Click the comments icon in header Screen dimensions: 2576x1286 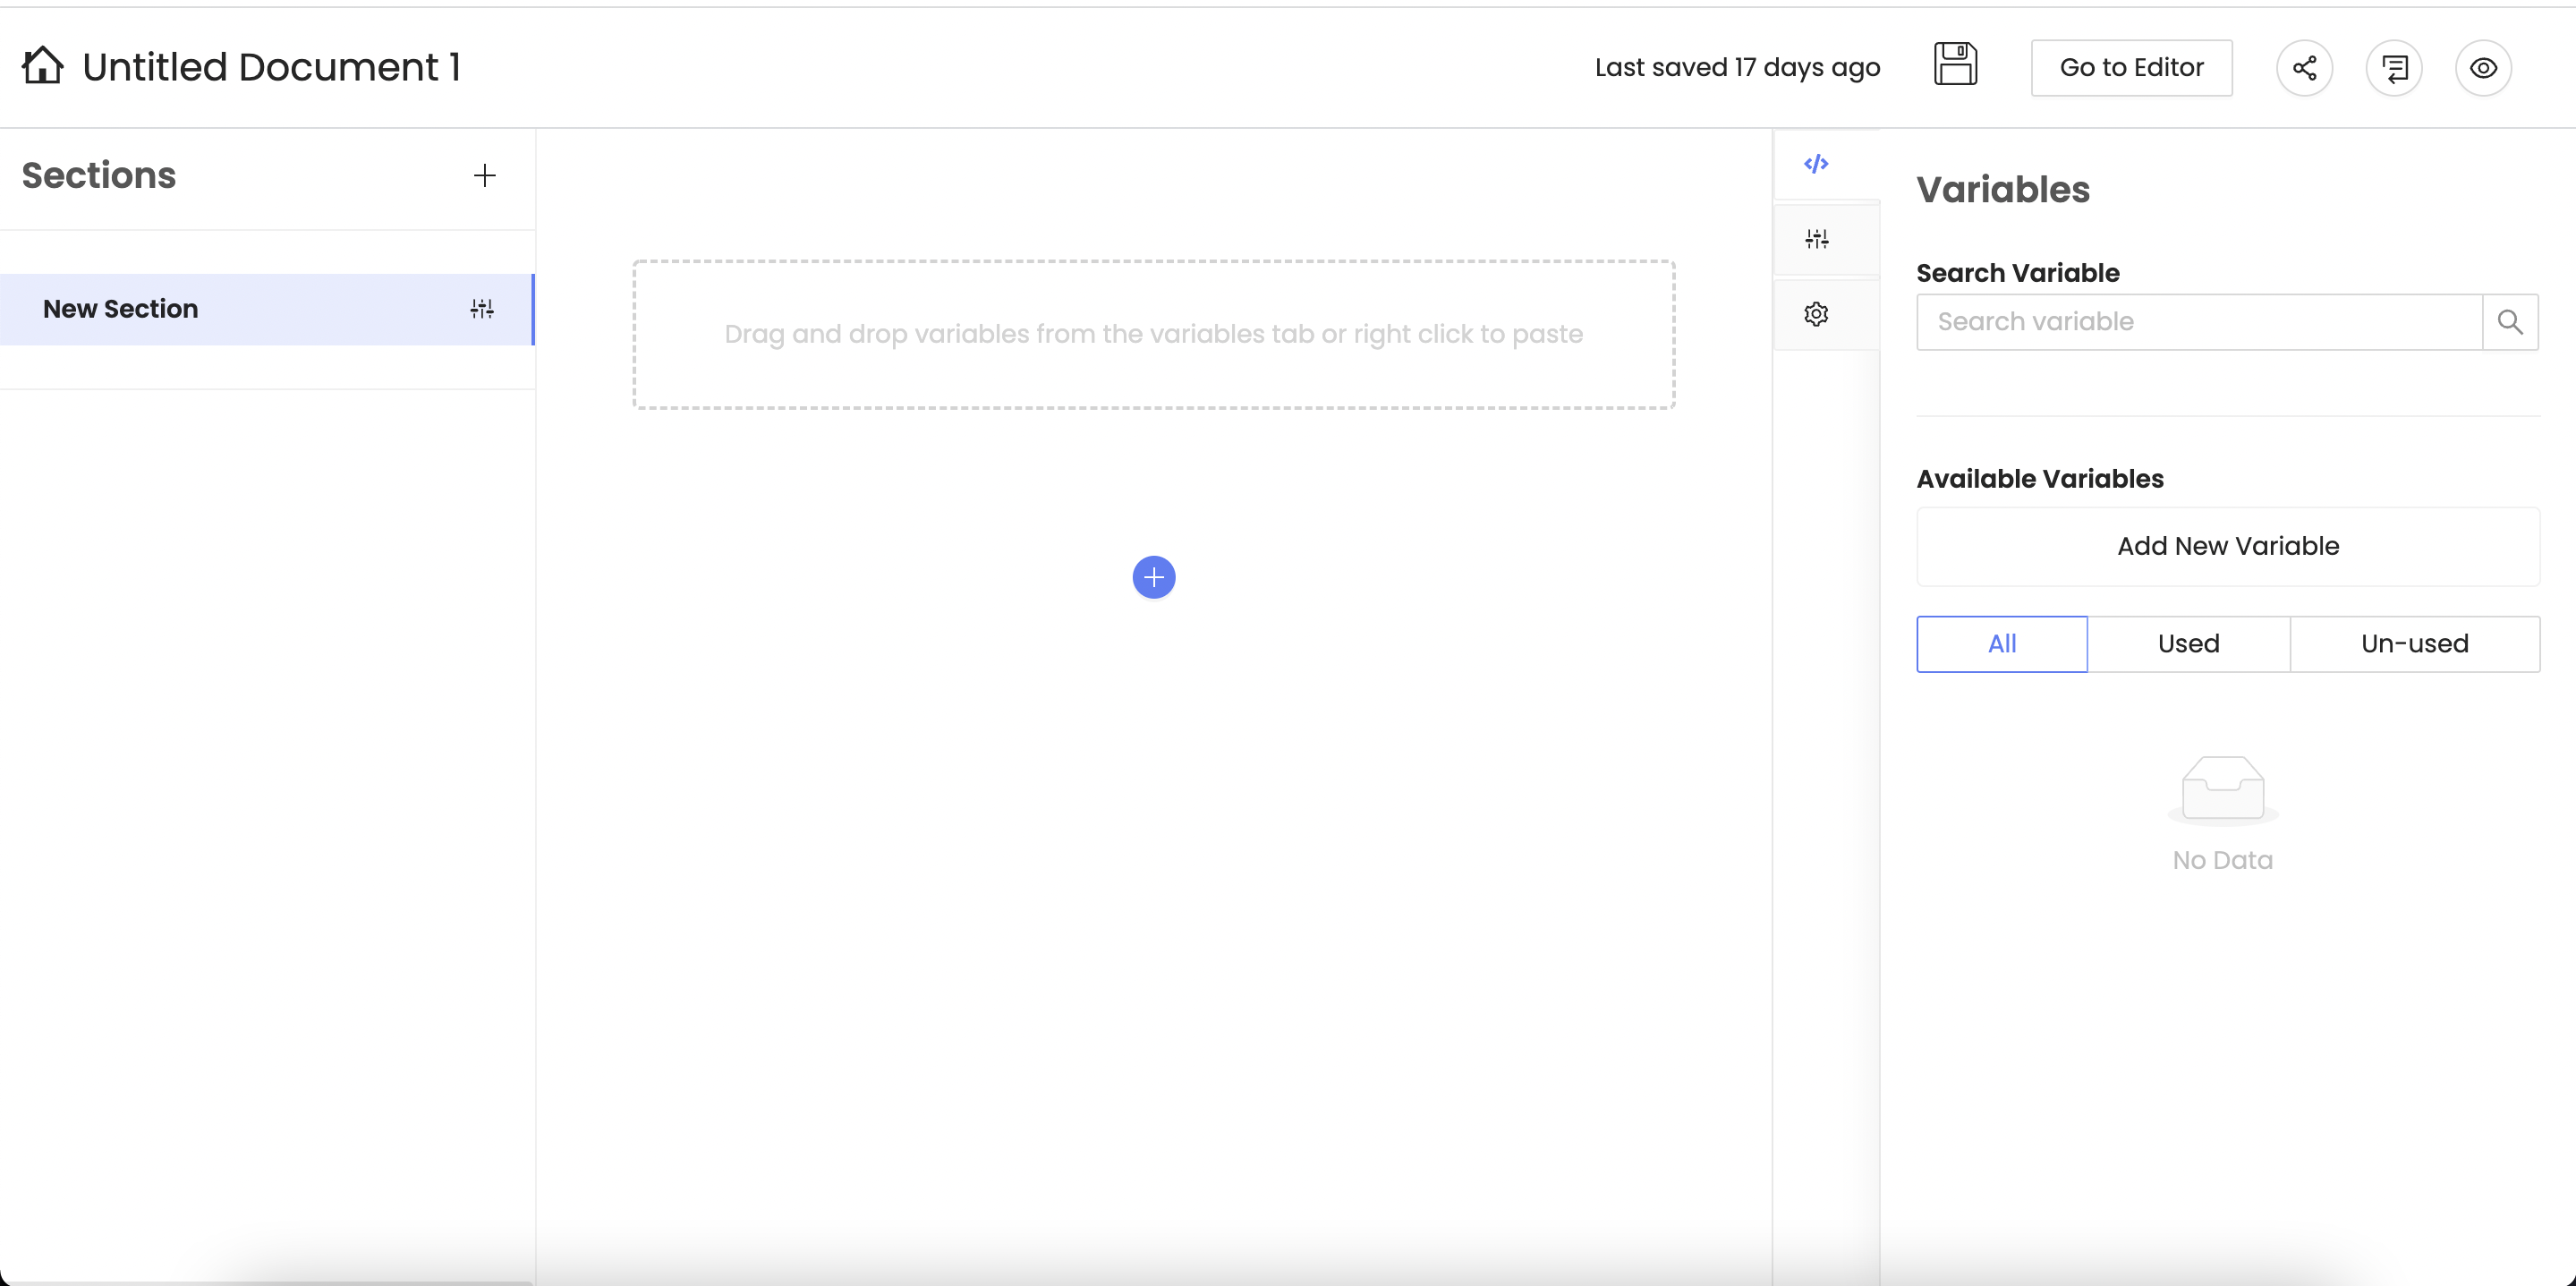[2393, 68]
